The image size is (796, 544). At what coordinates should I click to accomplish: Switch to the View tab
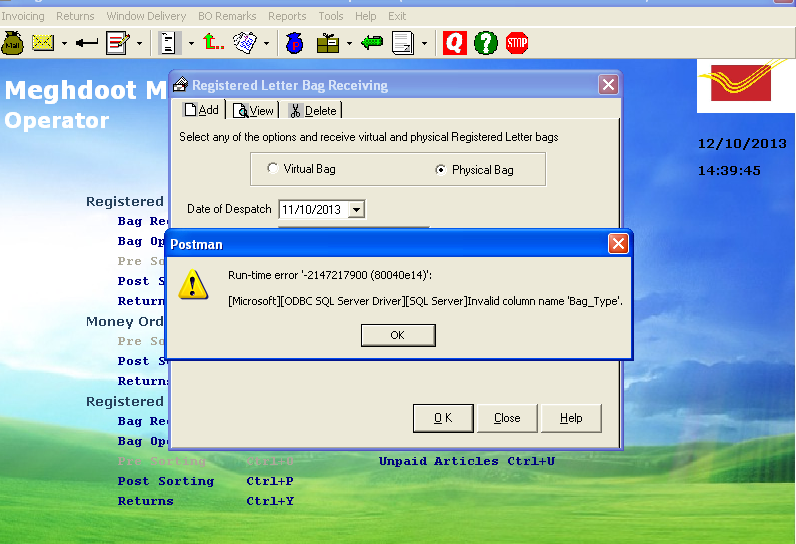tap(254, 111)
